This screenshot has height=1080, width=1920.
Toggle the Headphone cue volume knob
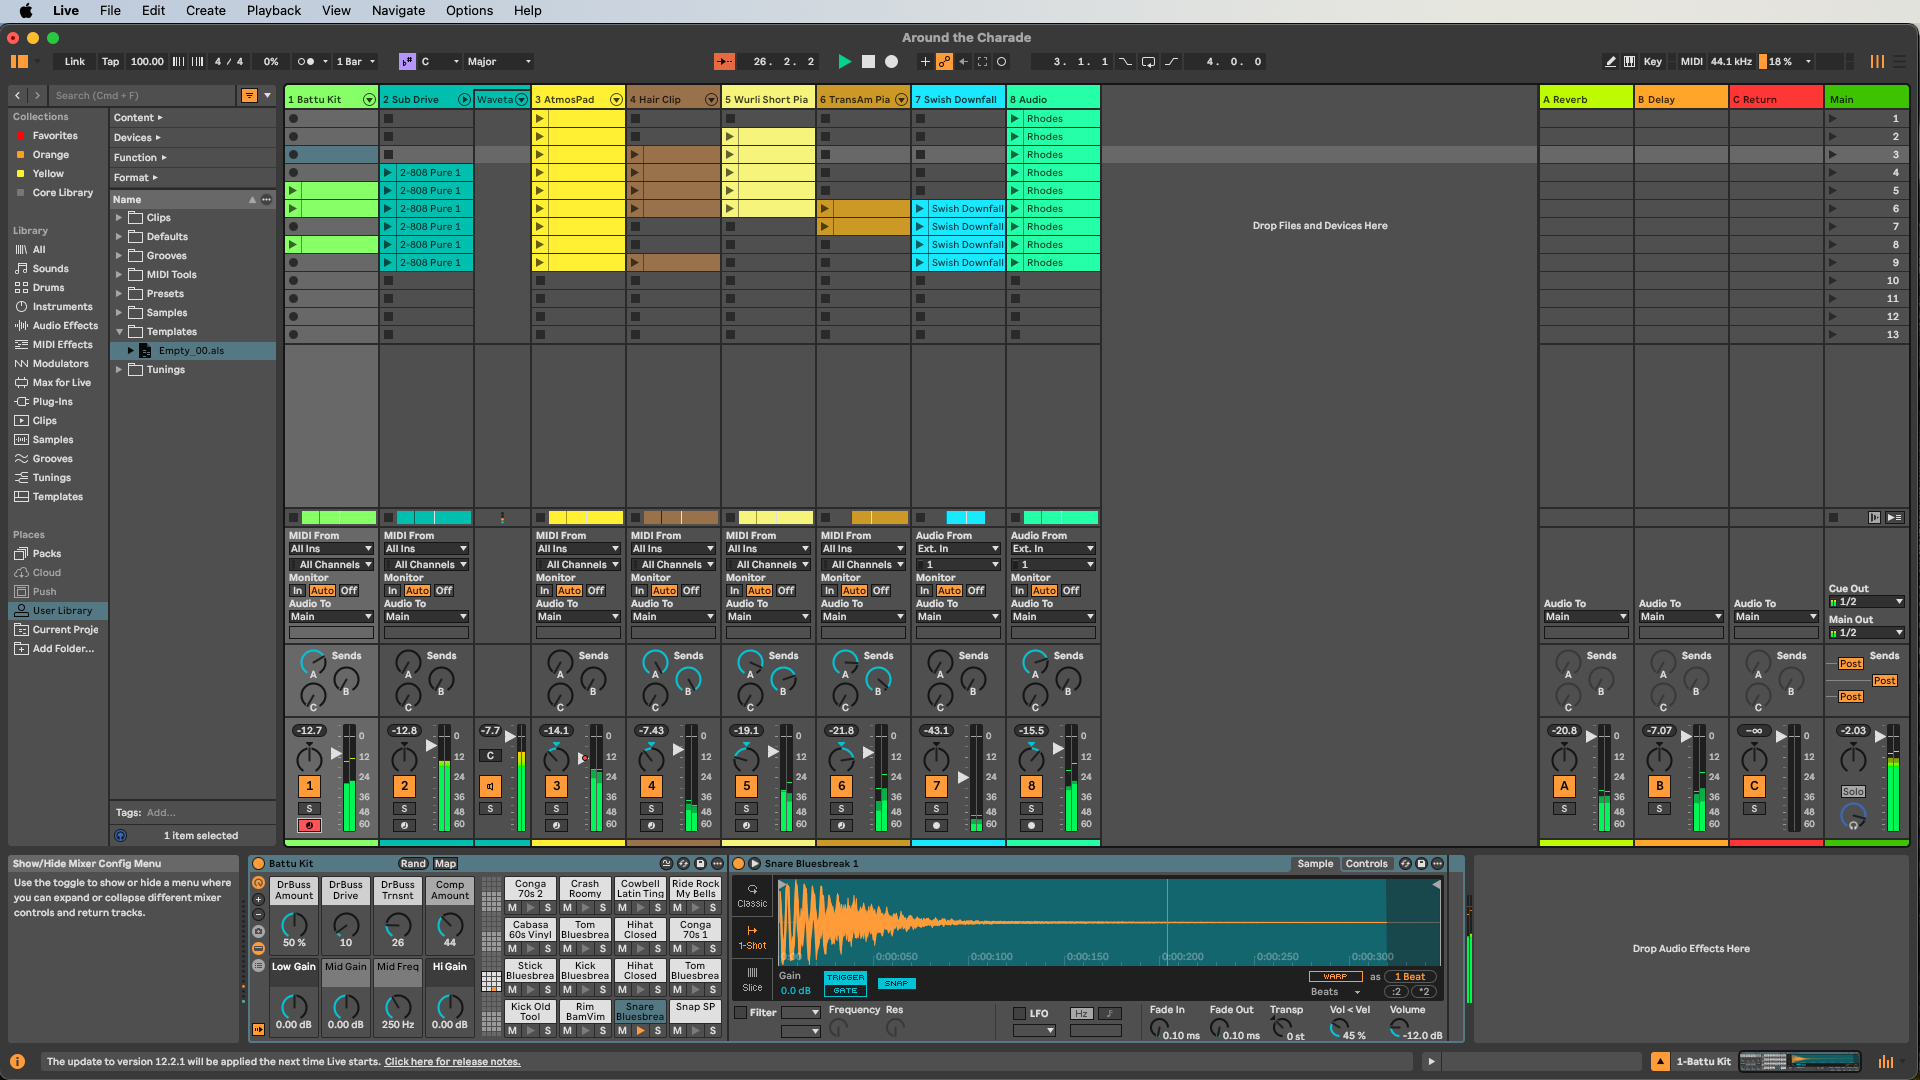[1853, 817]
